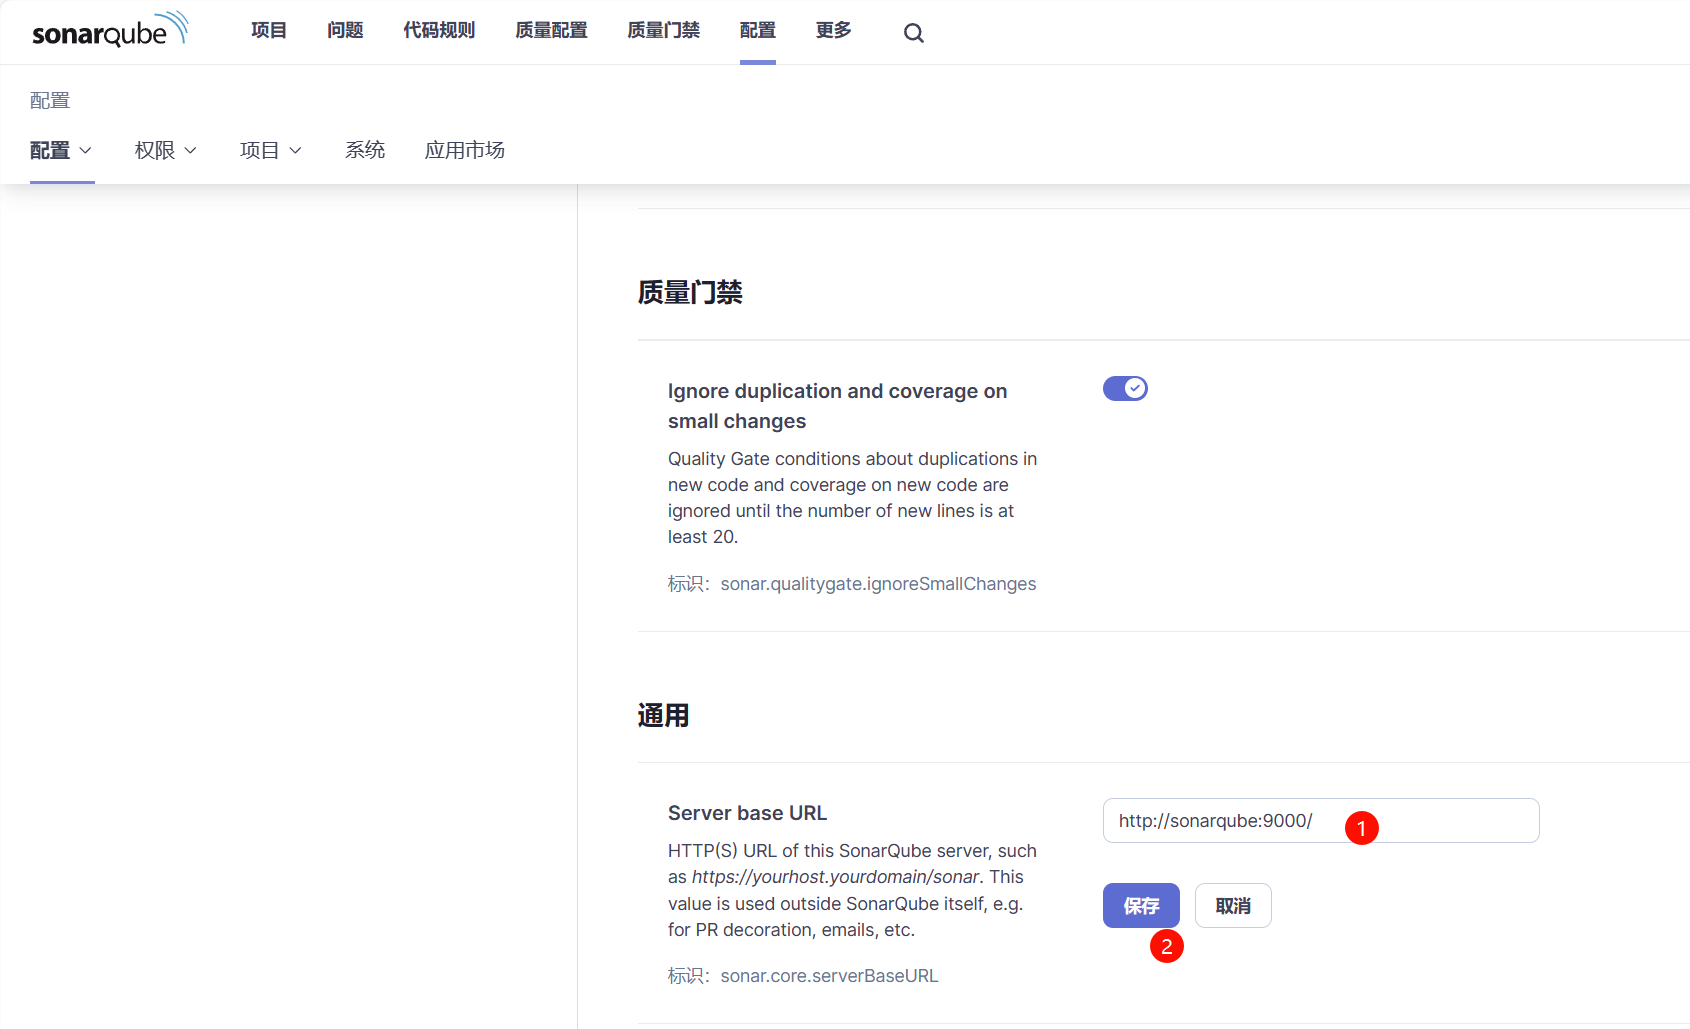
Task: Select 质量配置 in top navigation
Action: point(551,31)
